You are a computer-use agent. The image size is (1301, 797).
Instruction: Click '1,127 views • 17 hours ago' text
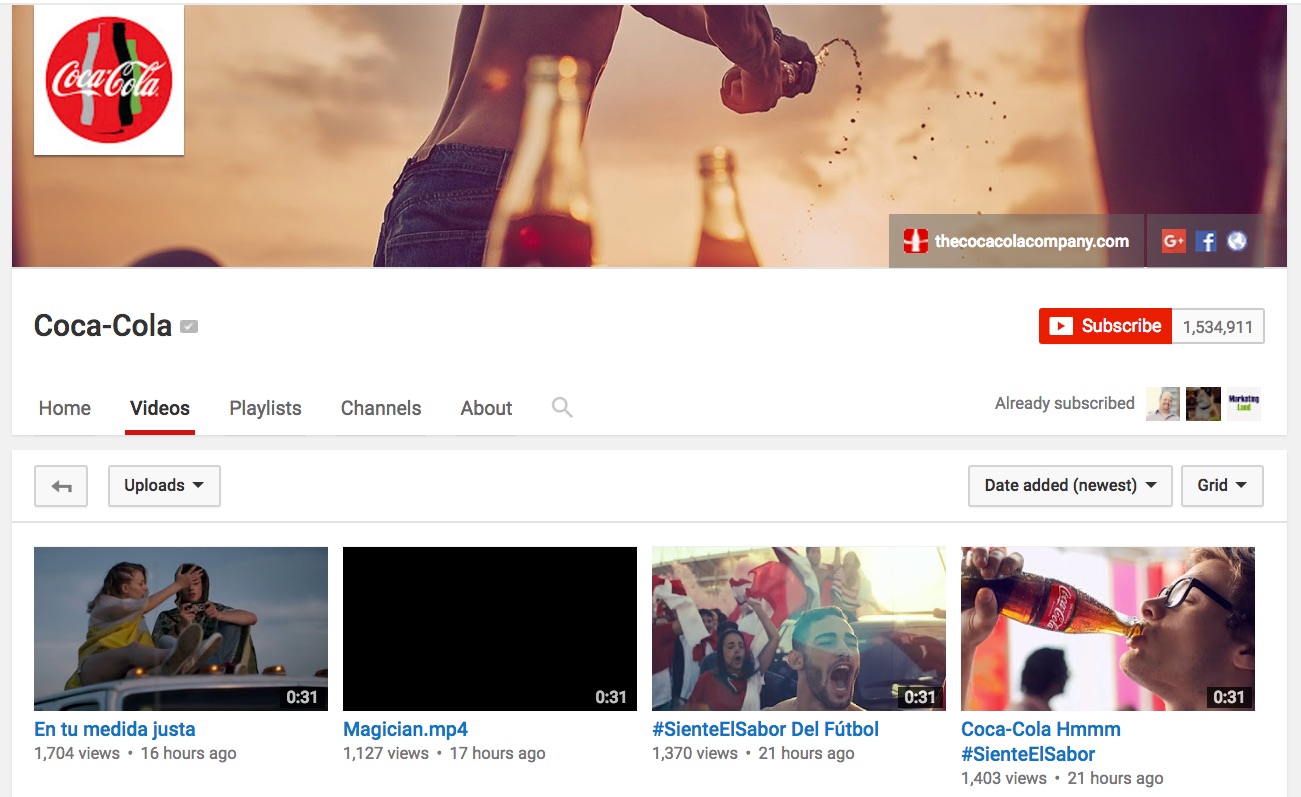coord(444,753)
